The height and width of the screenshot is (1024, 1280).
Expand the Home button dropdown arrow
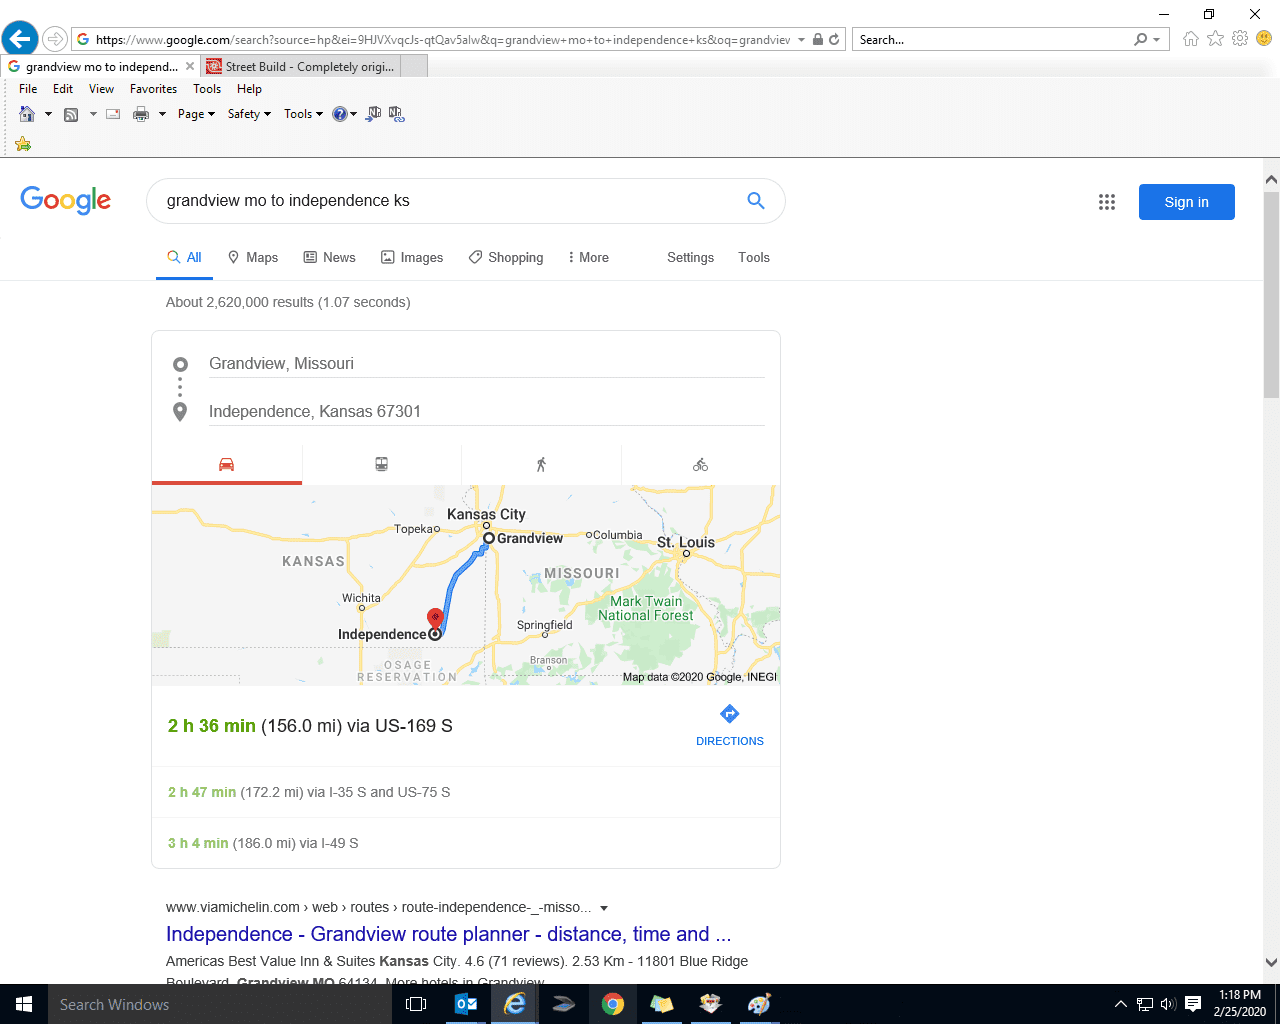pyautogui.click(x=48, y=114)
